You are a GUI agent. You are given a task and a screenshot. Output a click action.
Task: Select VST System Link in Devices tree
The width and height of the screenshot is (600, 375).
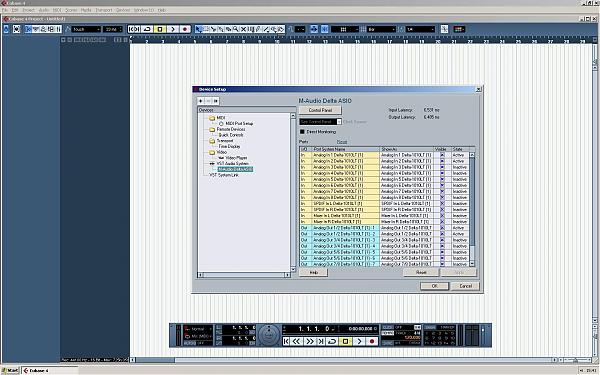pyautogui.click(x=224, y=175)
